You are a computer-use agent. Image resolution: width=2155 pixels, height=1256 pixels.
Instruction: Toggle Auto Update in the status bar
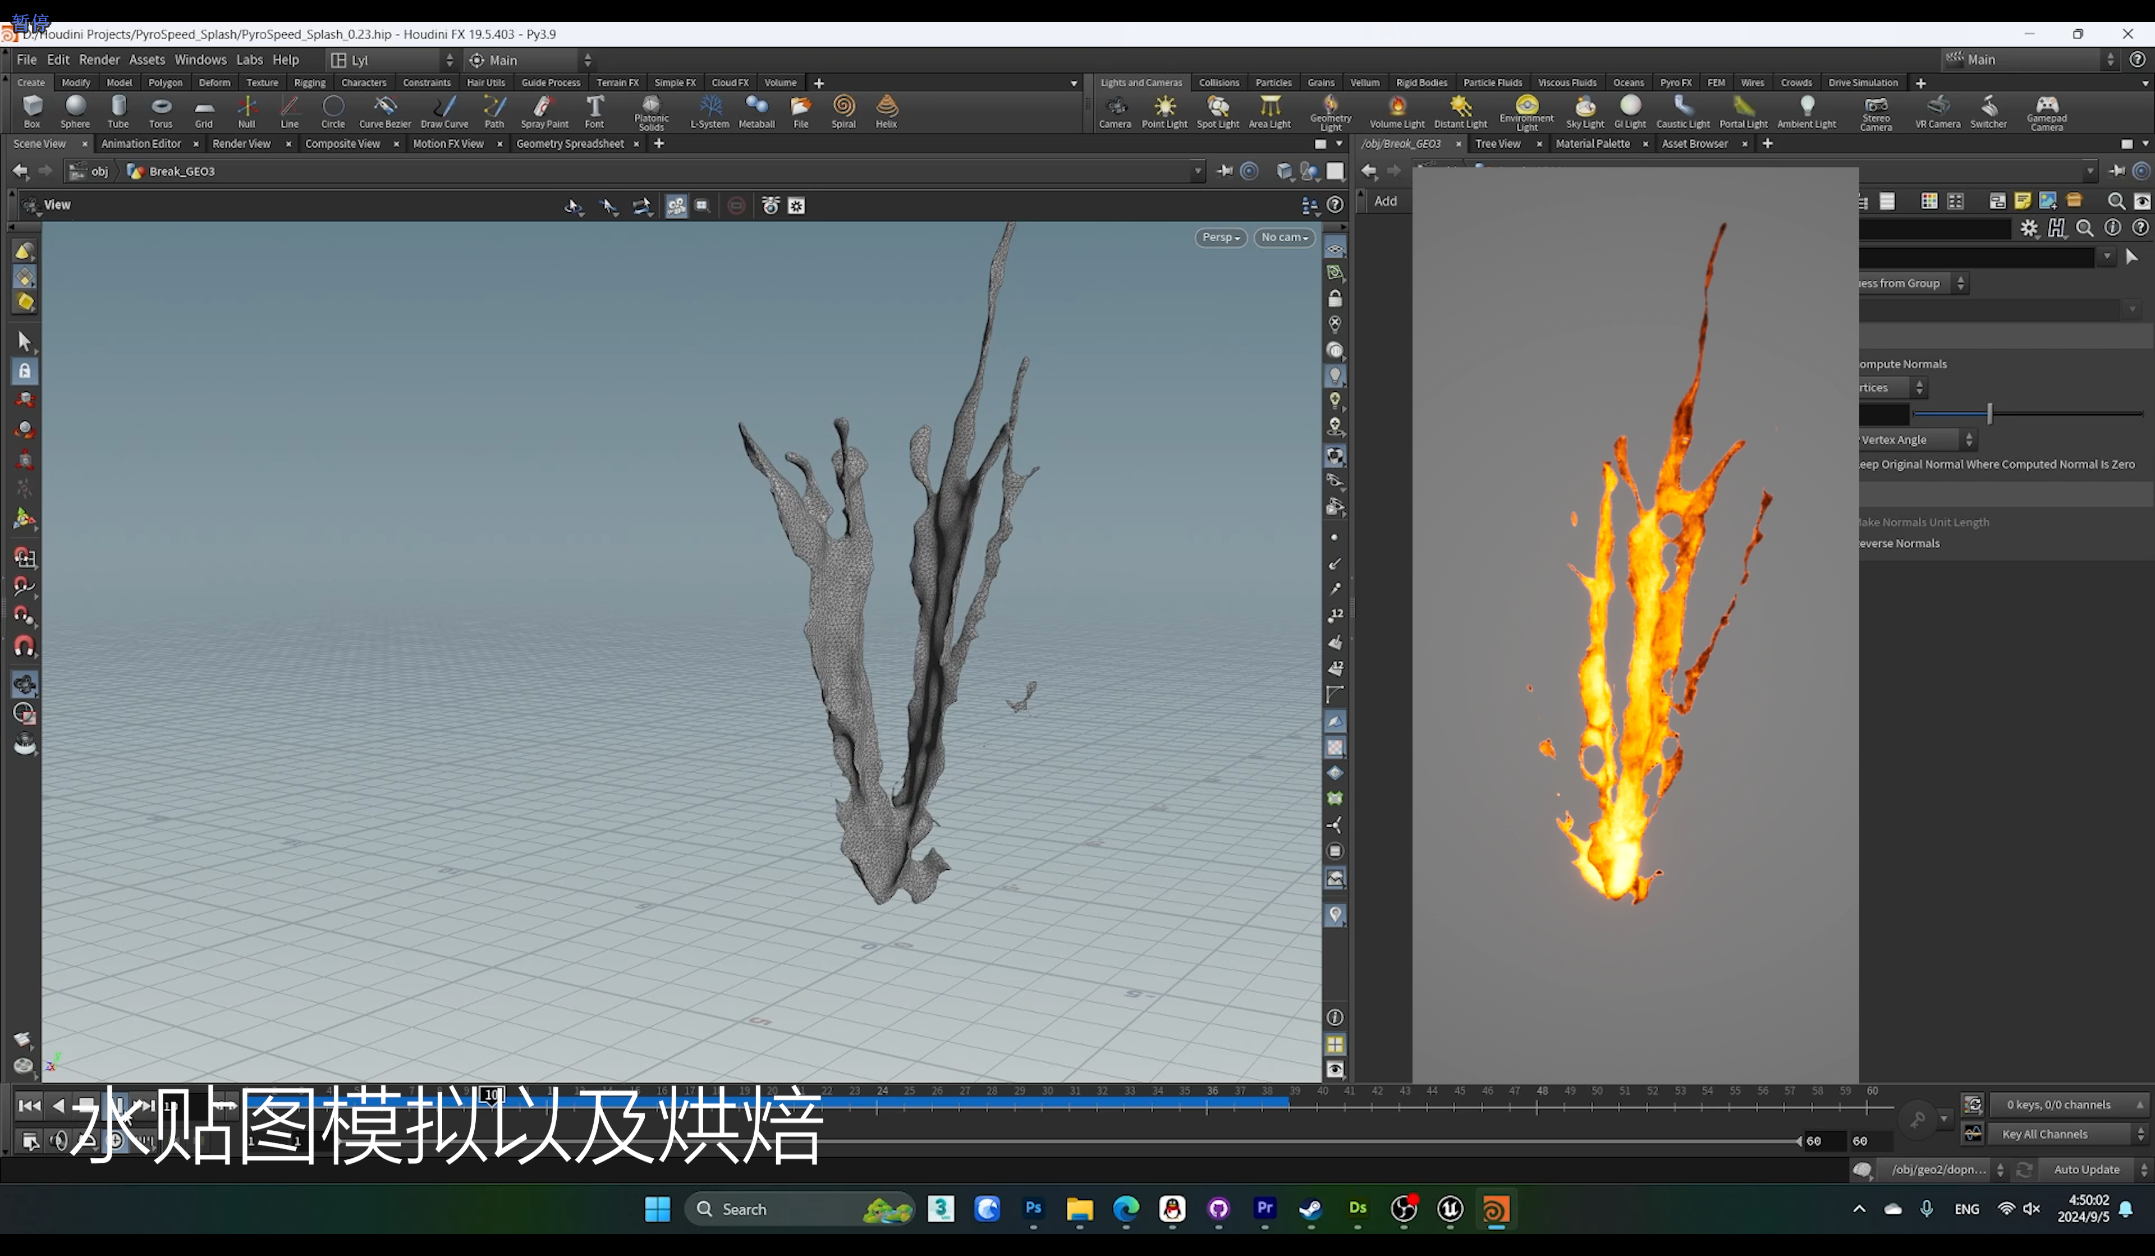coord(2086,1169)
